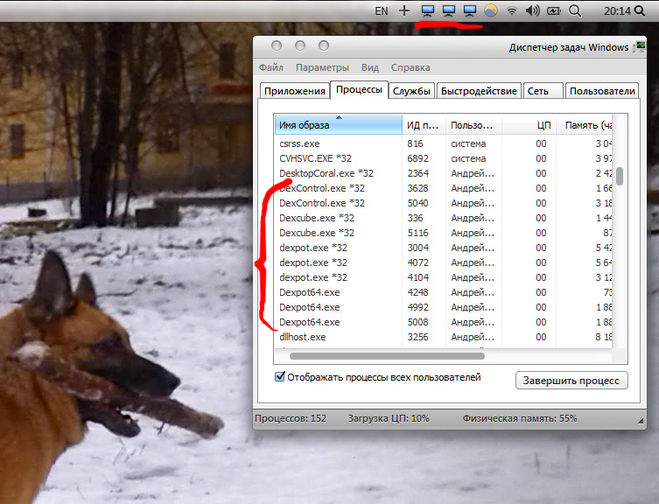Select Dexcube.exe with PID 336

point(443,218)
